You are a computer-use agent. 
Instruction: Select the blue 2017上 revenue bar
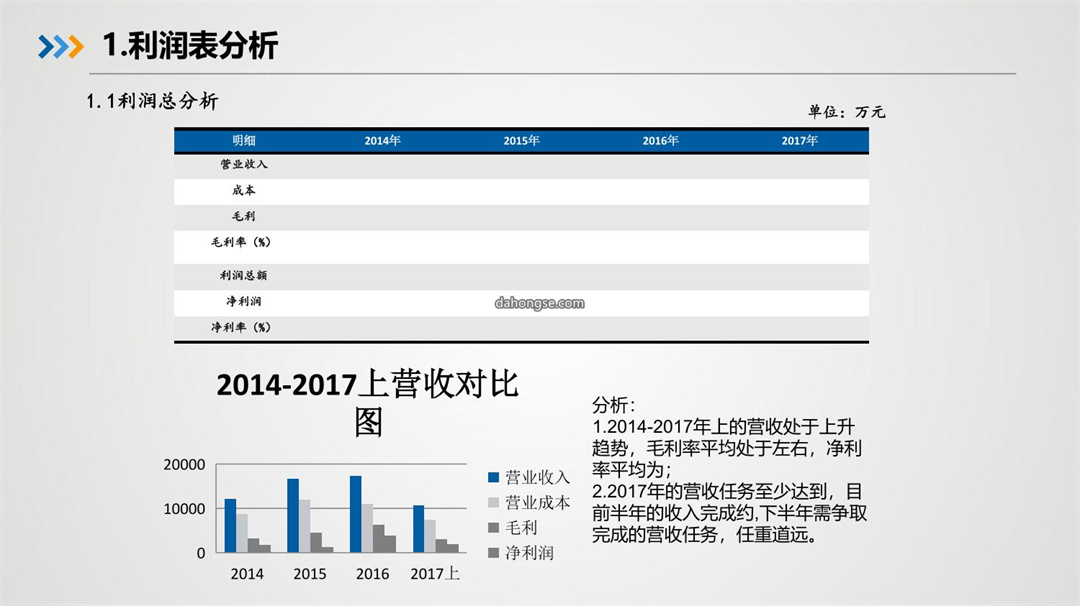[419, 529]
